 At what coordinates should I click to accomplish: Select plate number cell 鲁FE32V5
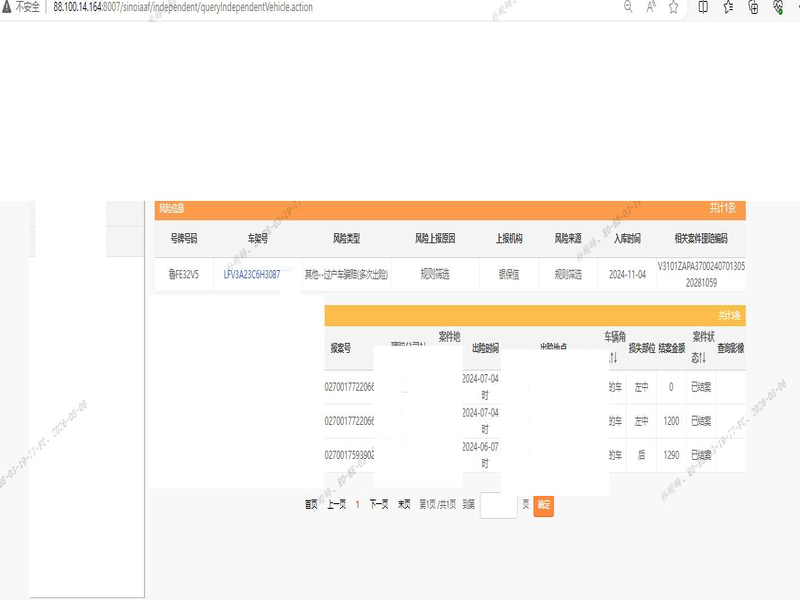[184, 274]
